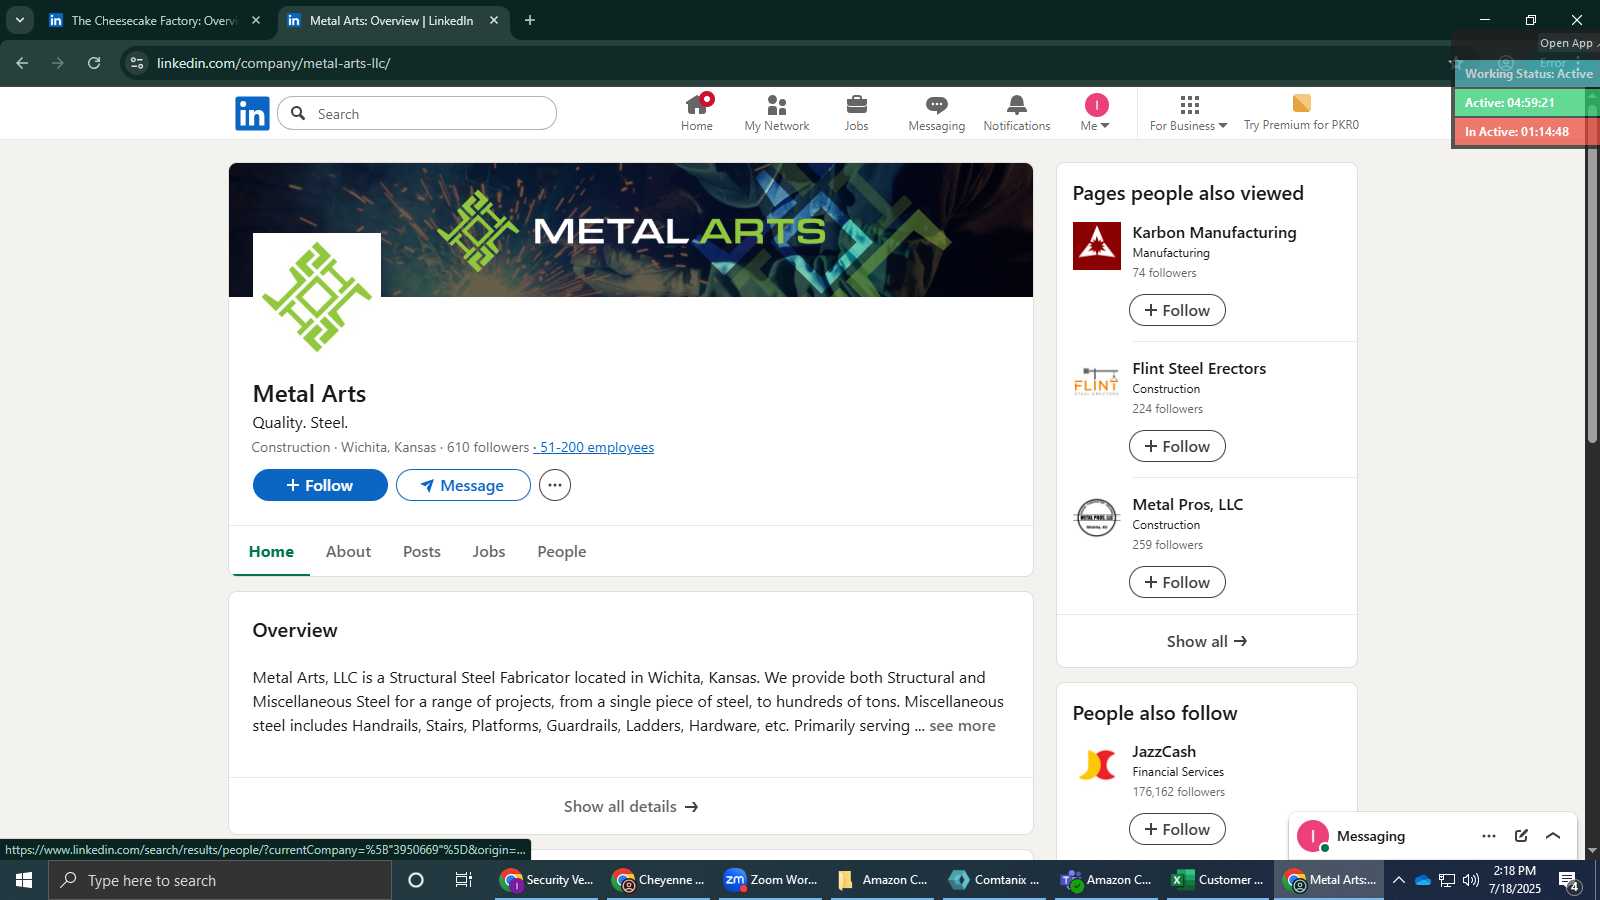Open the Notifications bell icon
Viewport: 1600px width, 900px height.
click(x=1017, y=113)
